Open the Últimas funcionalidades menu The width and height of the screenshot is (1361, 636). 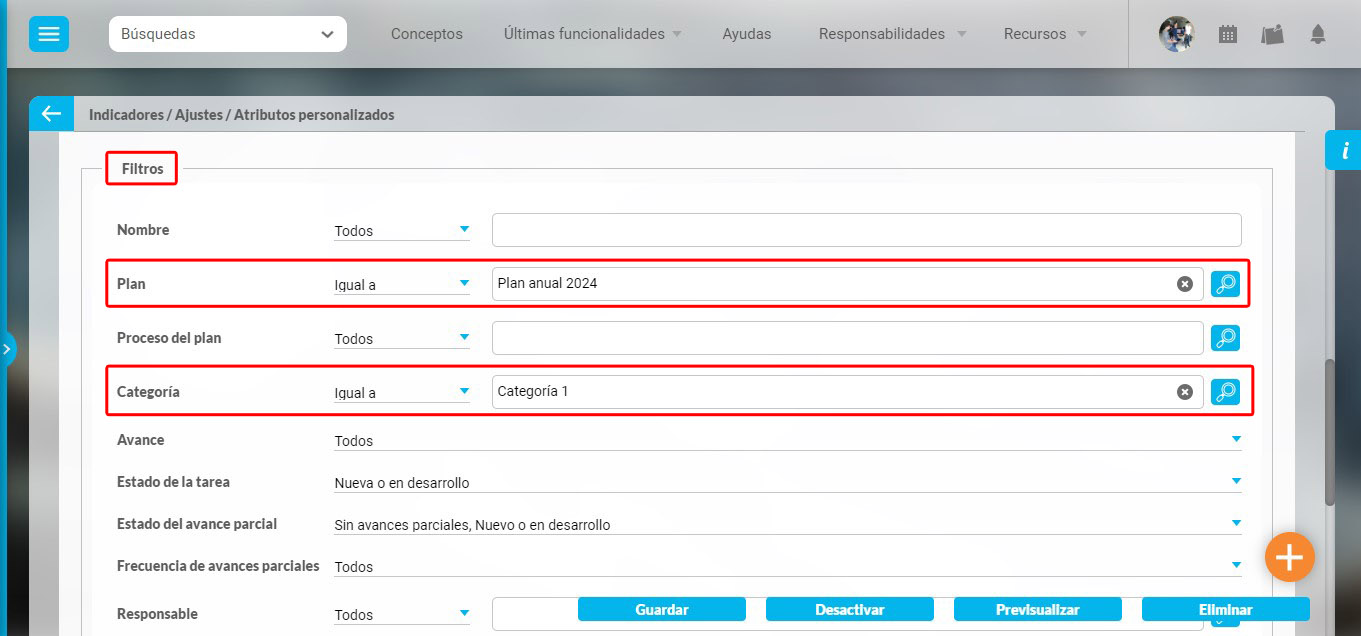[x=593, y=34]
